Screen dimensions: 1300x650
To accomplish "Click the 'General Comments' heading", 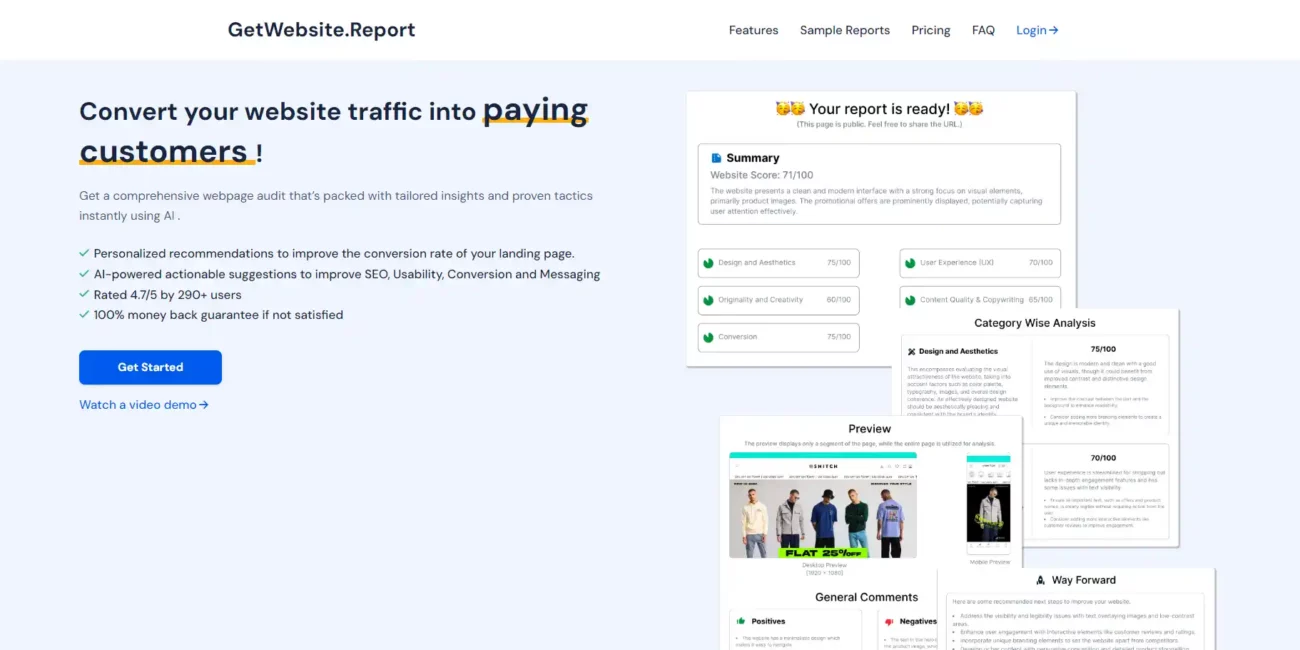I will coord(866,597).
